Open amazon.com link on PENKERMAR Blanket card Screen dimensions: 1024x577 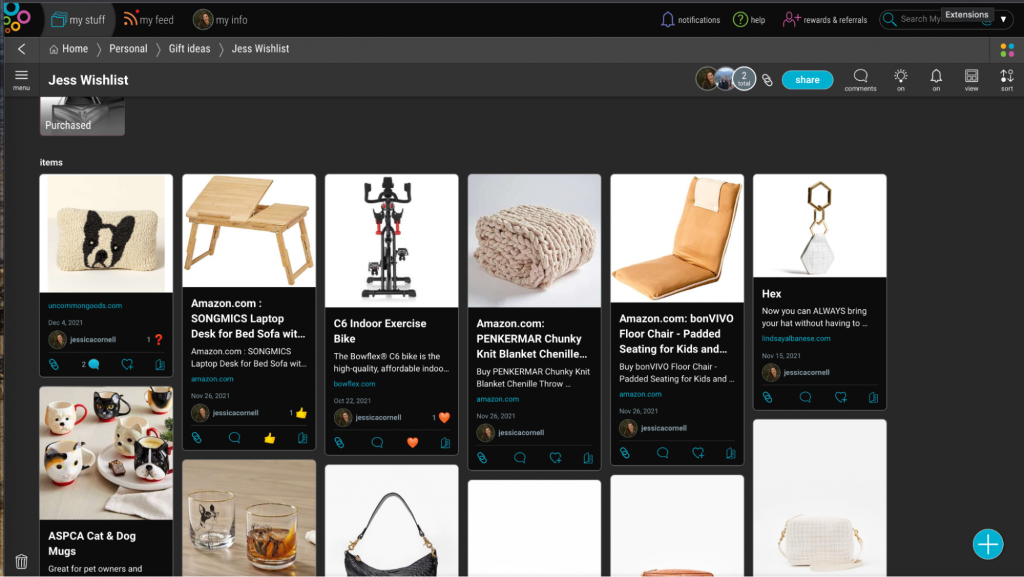(x=498, y=399)
